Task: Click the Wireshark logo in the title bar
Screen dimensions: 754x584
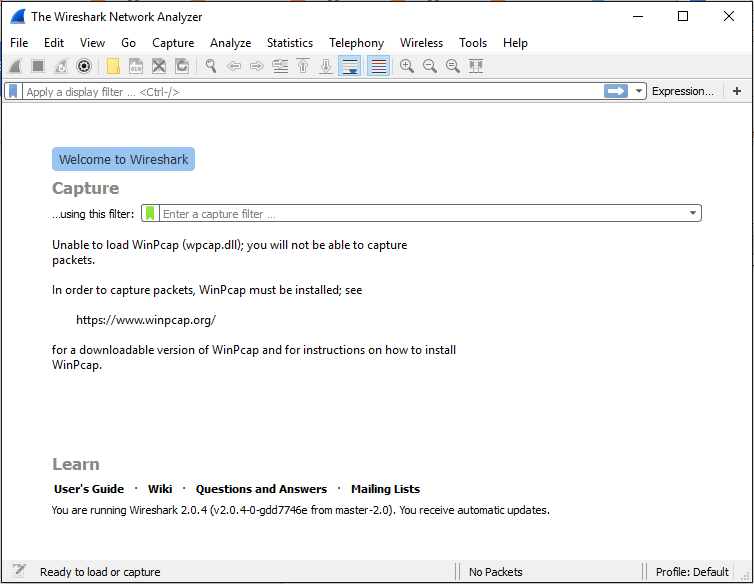Action: (18, 16)
